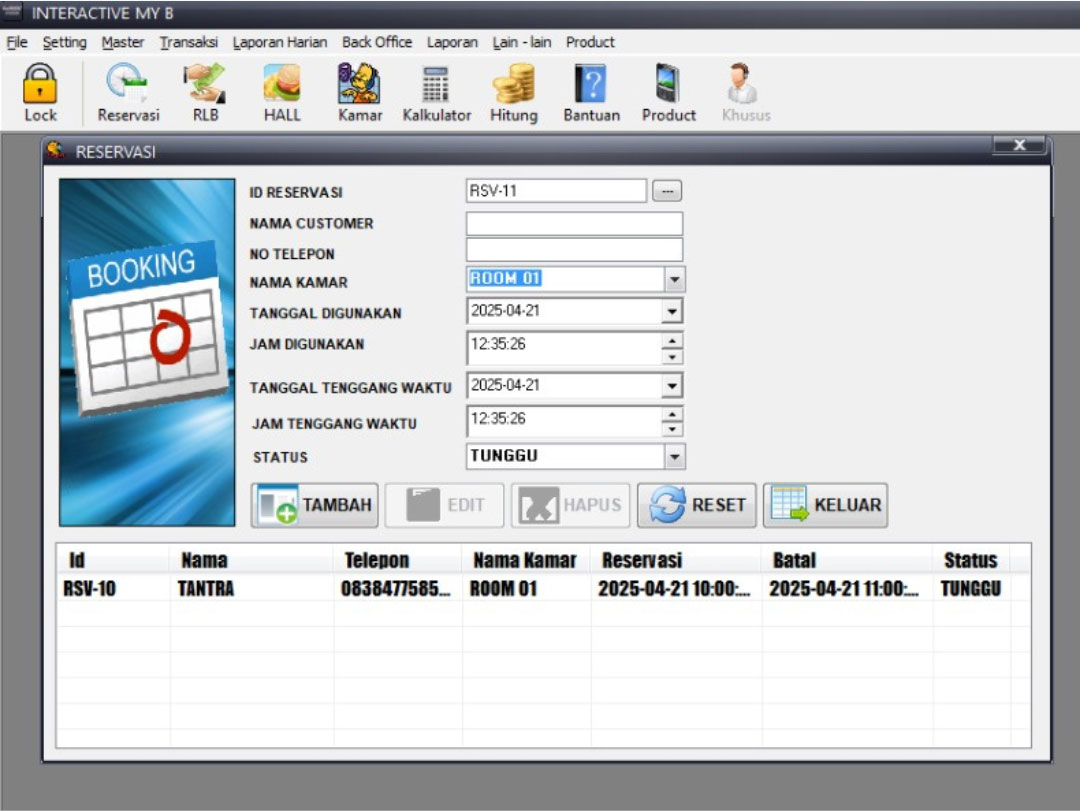Select the Kamar toolbar icon

pos(359,85)
